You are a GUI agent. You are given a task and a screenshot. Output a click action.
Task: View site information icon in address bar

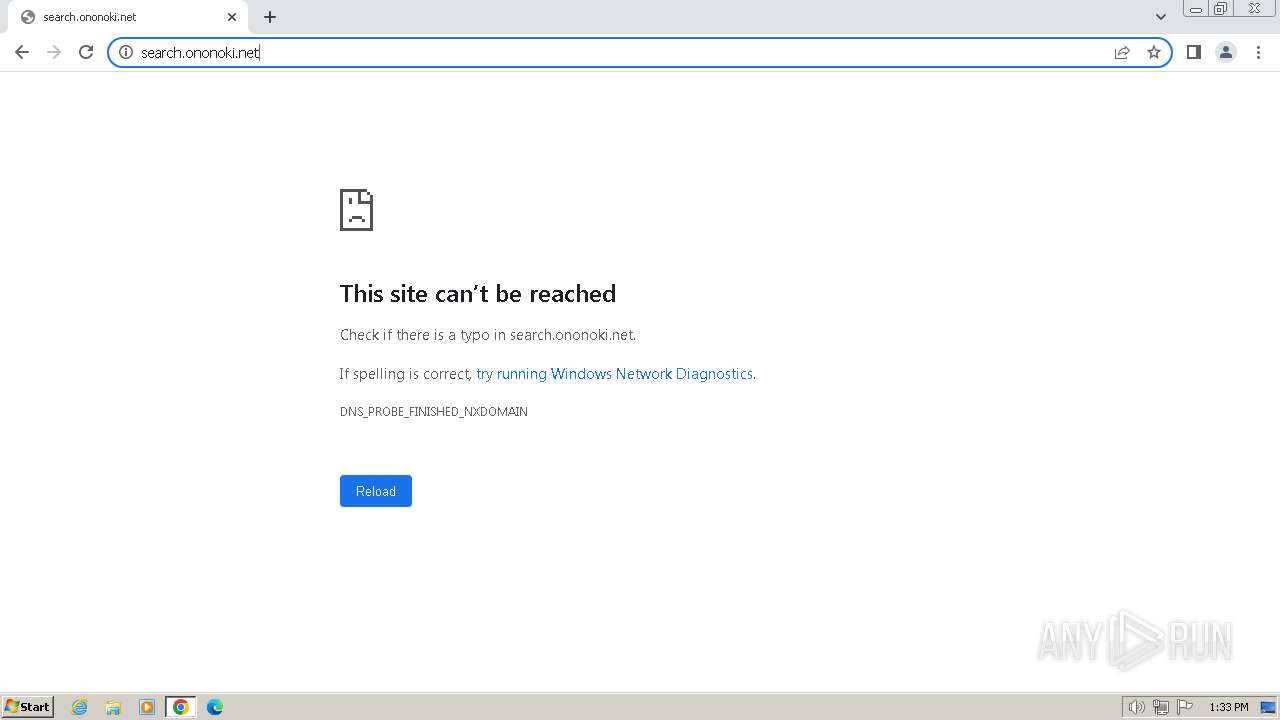(126, 52)
